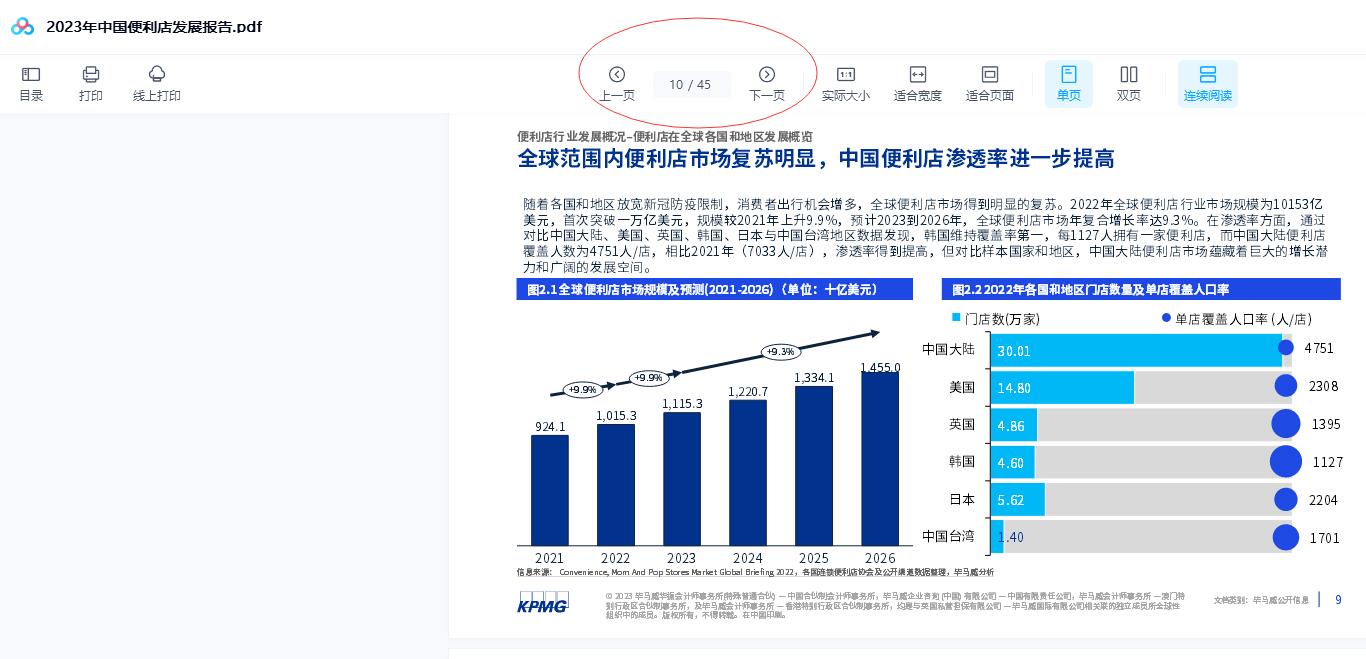Click the KPMG logo on the page
The image size is (1366, 659).
tap(543, 603)
